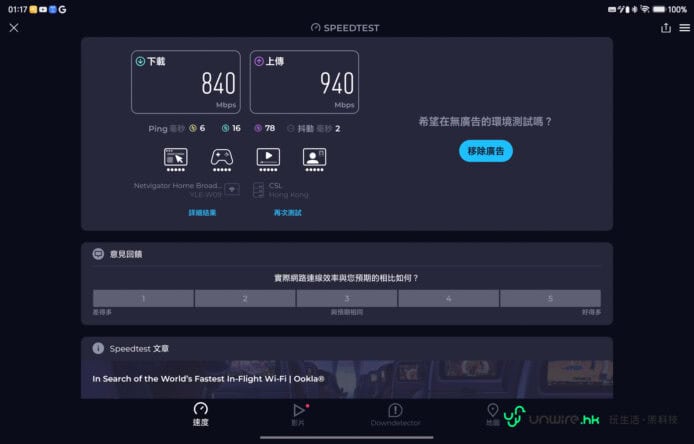Image resolution: width=694 pixels, height=444 pixels.
Task: Rate the connection 2 in feedback
Action: (x=245, y=298)
